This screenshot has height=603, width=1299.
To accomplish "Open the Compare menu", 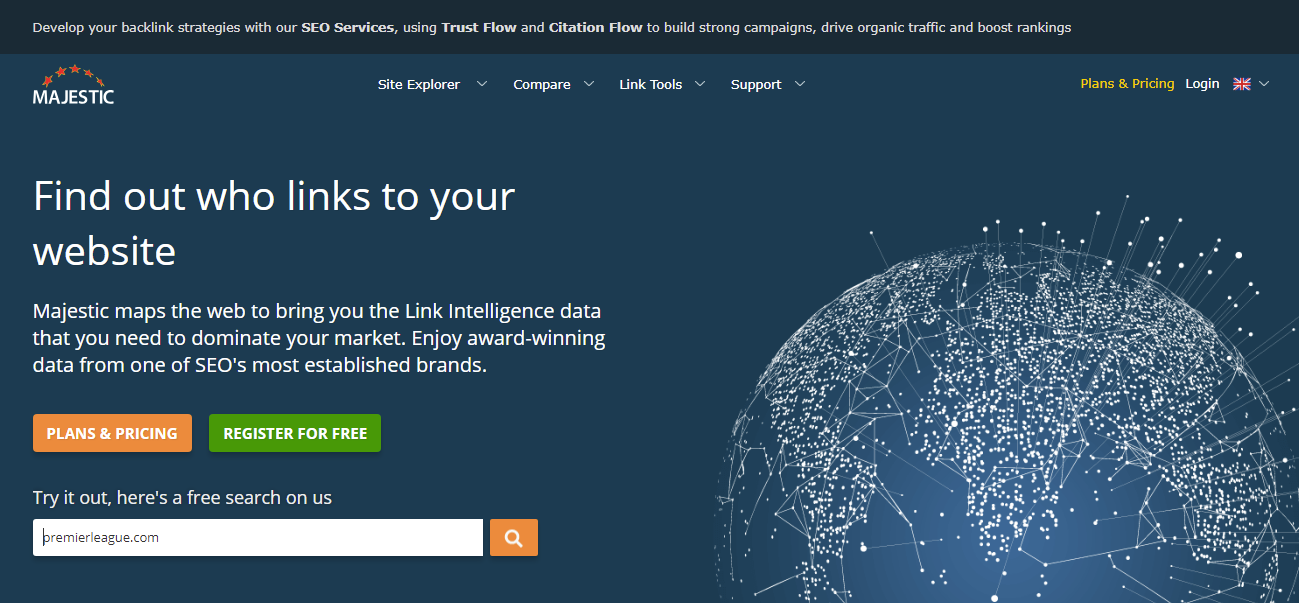I will click(x=541, y=85).
